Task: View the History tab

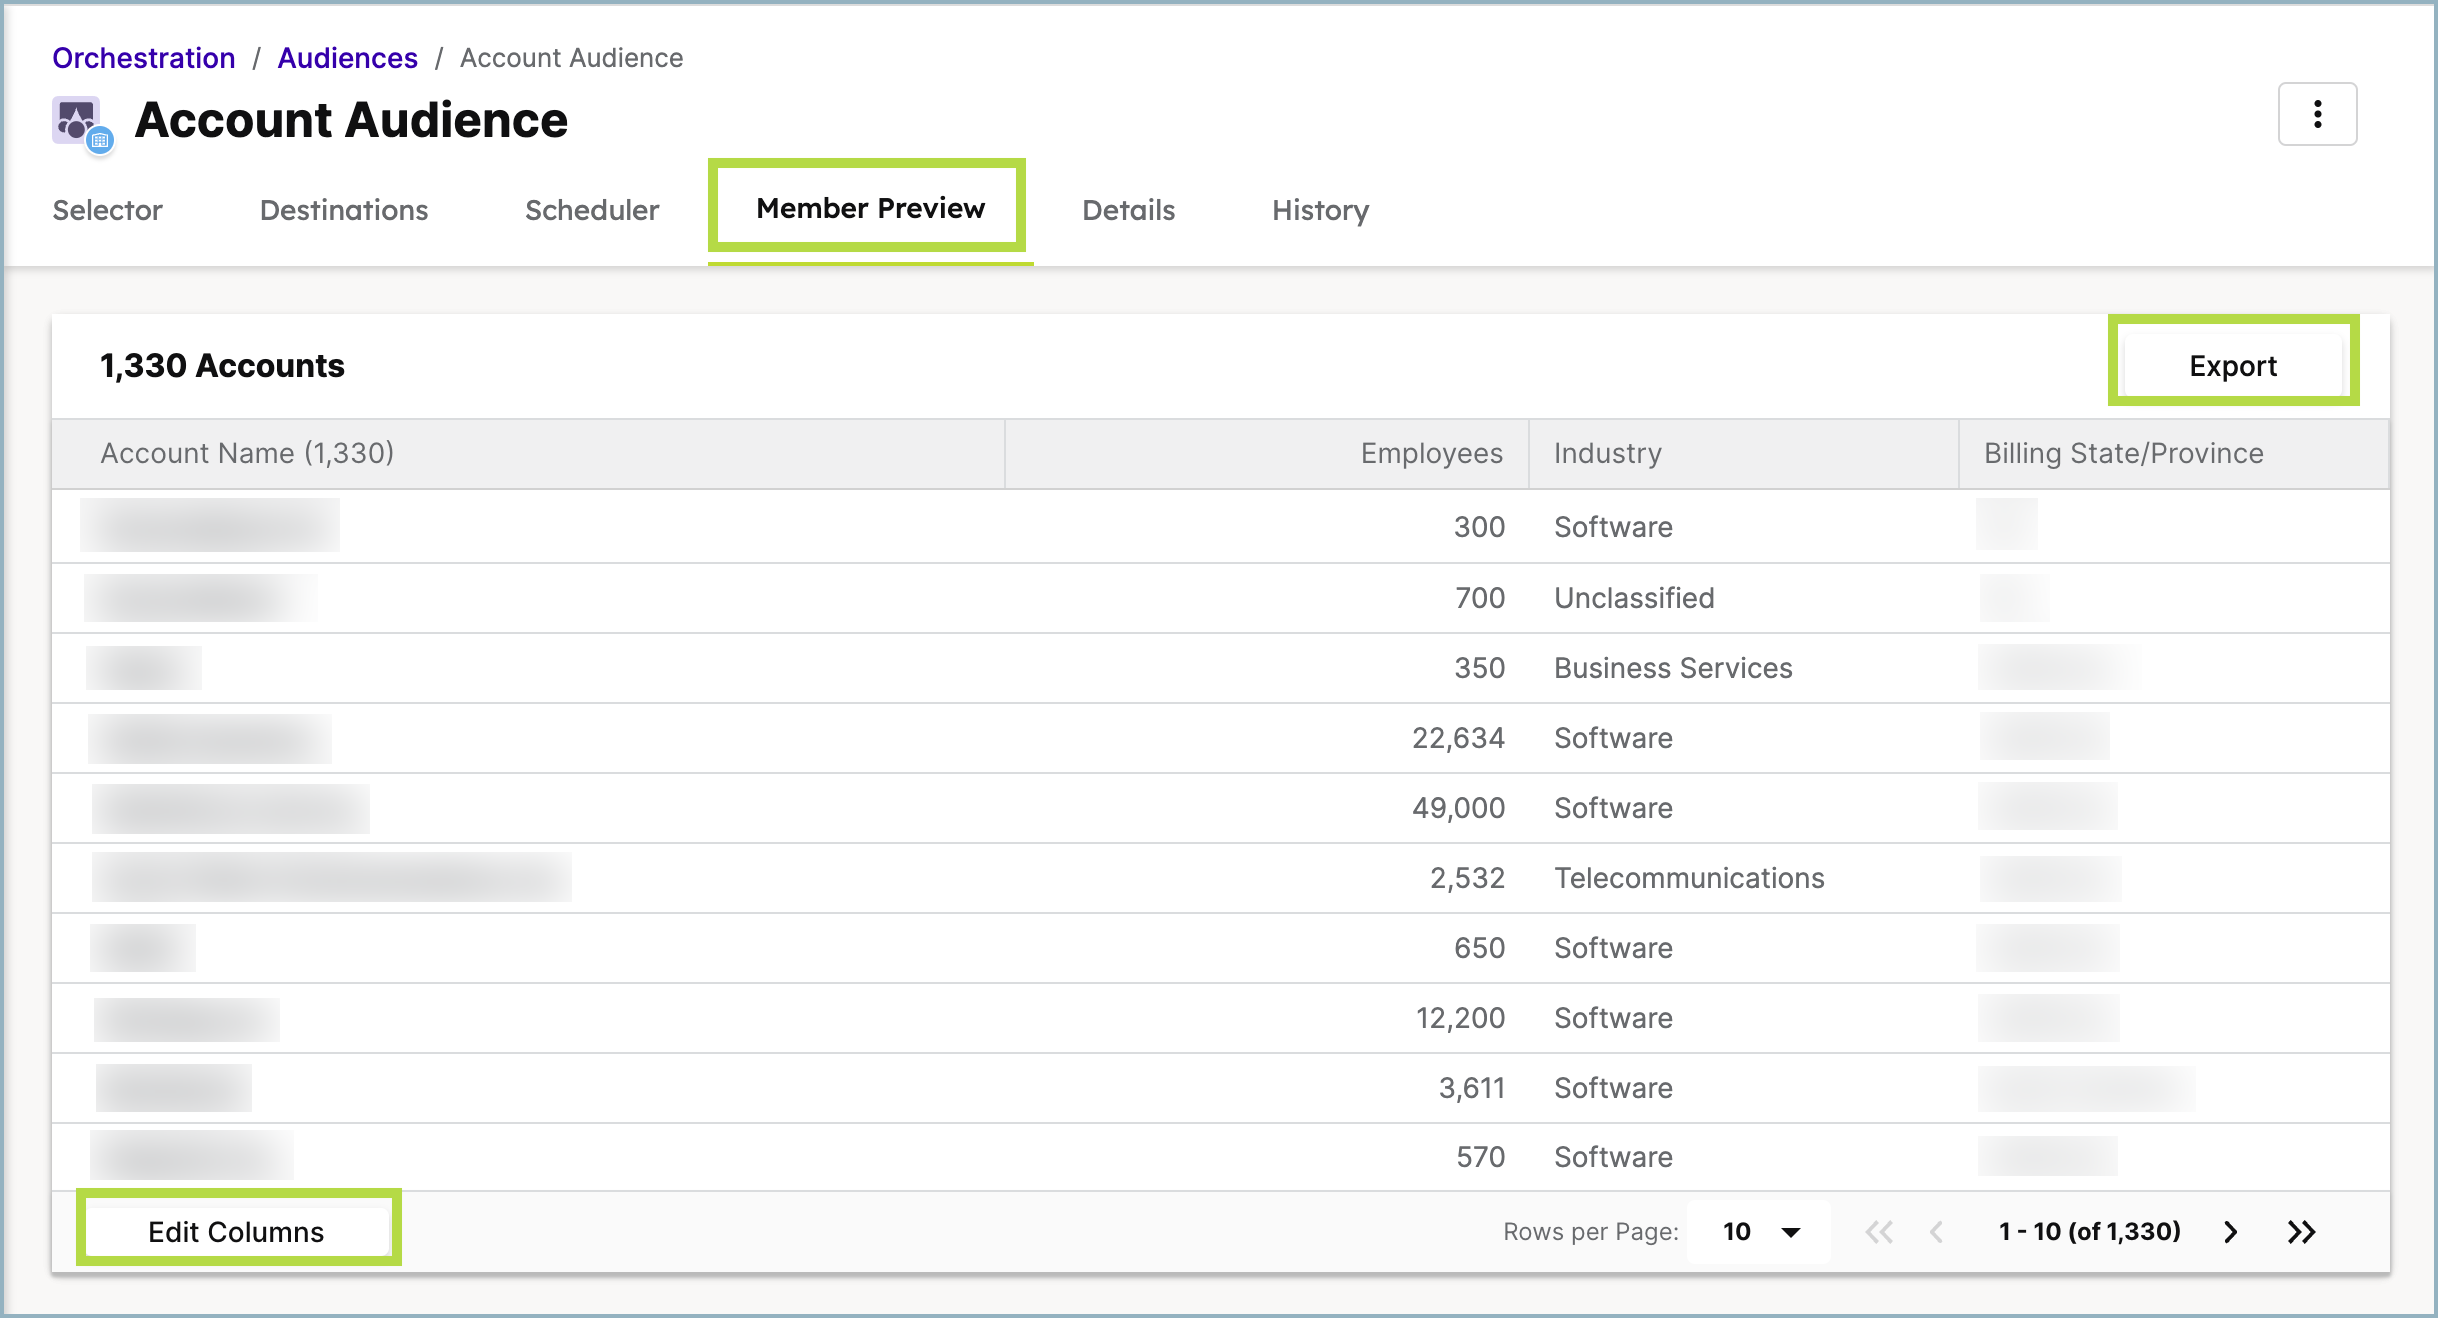Action: coord(1320,210)
